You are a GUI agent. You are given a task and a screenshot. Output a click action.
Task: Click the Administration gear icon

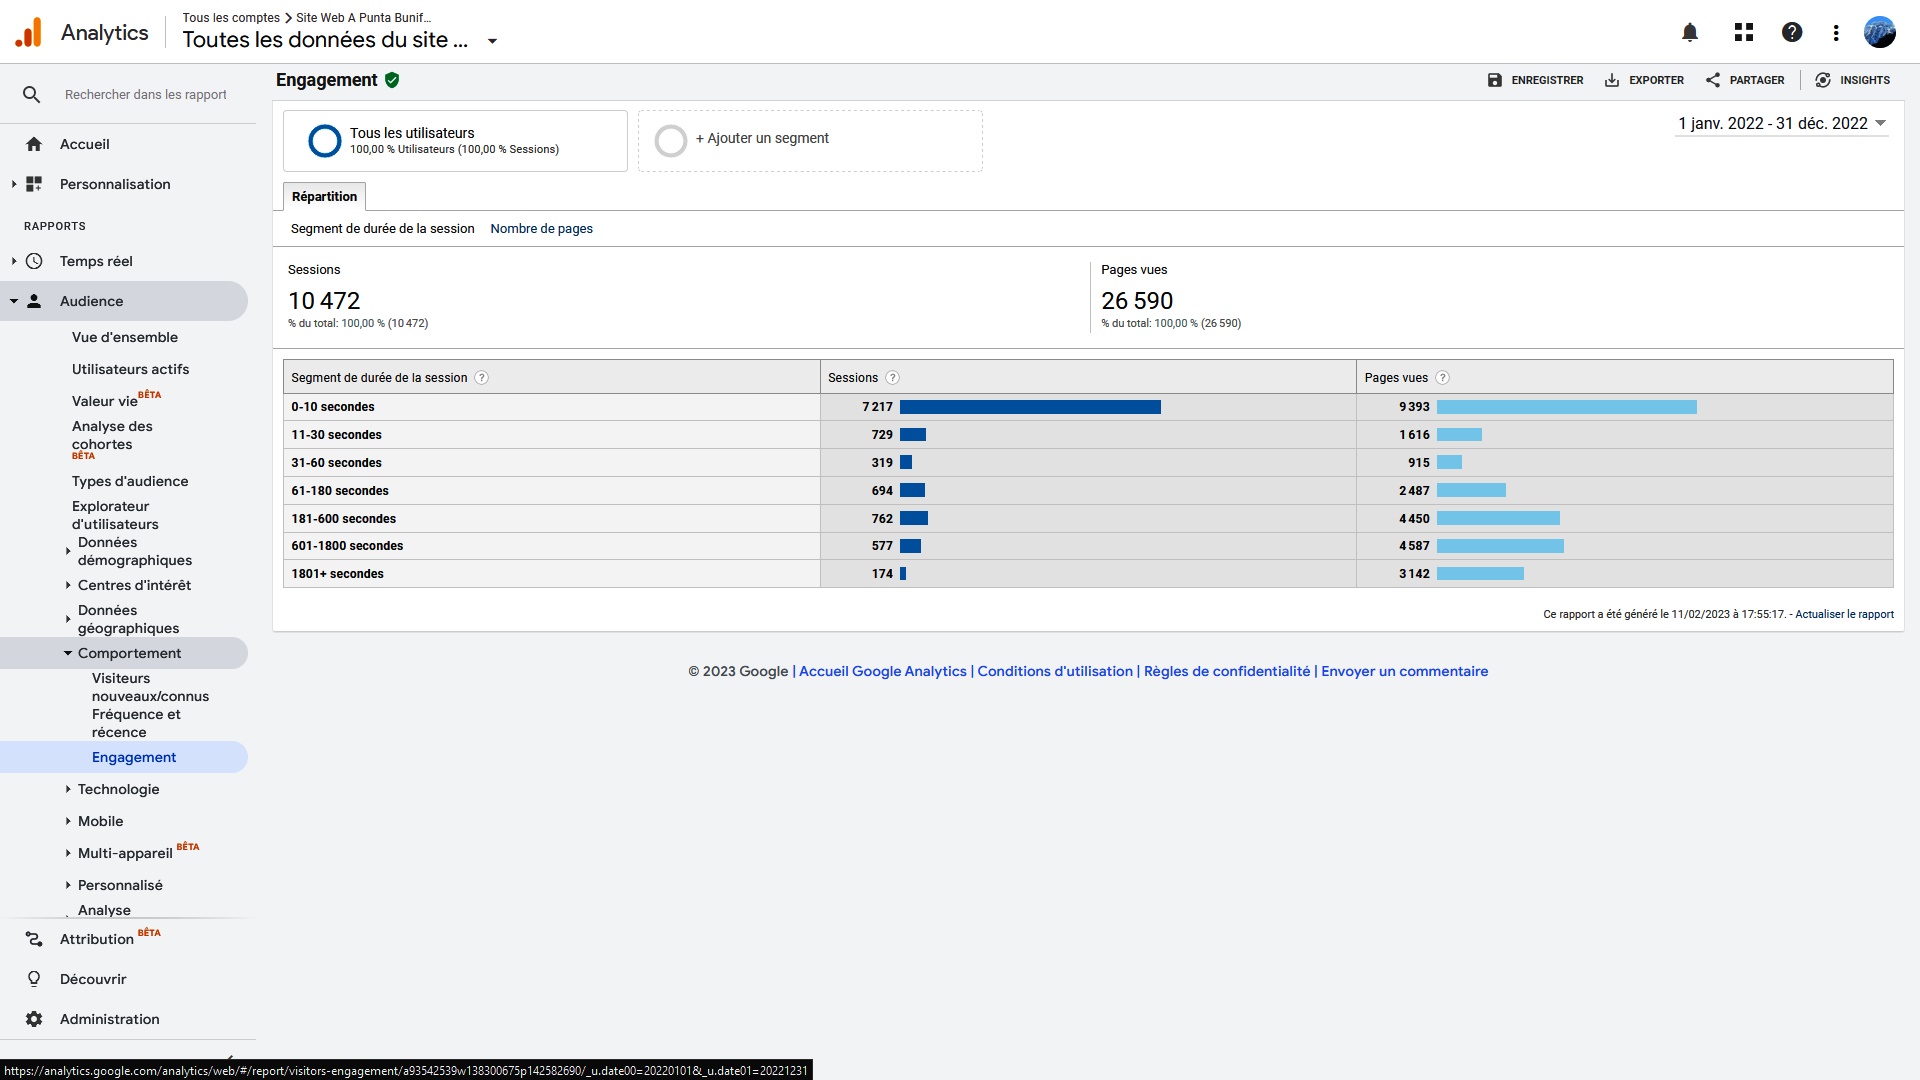(34, 1019)
